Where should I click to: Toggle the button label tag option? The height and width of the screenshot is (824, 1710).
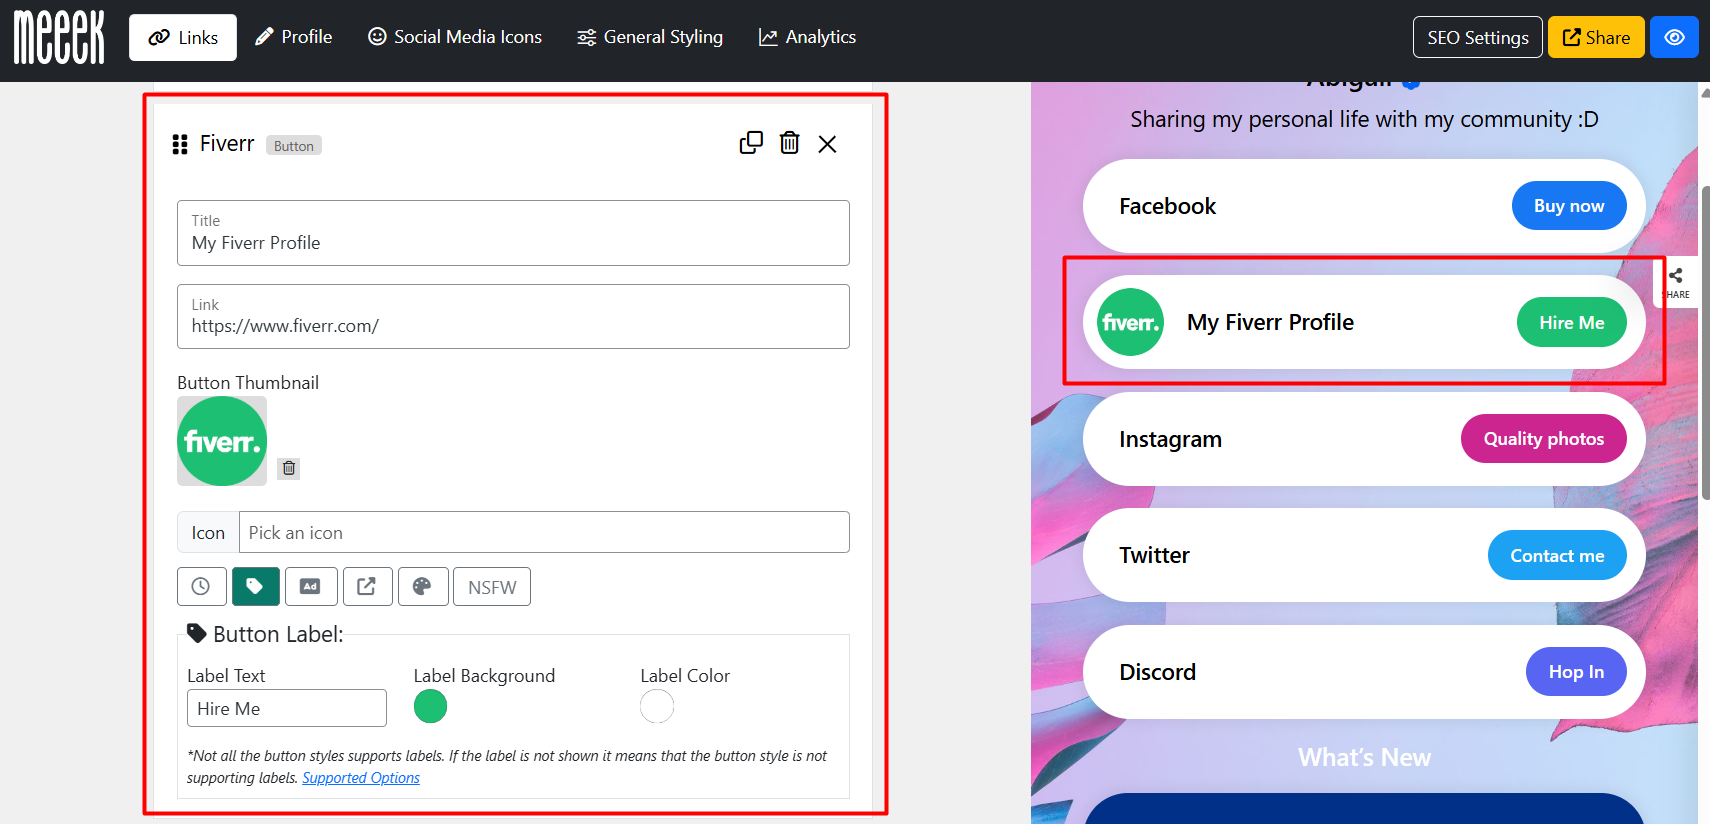click(x=256, y=587)
